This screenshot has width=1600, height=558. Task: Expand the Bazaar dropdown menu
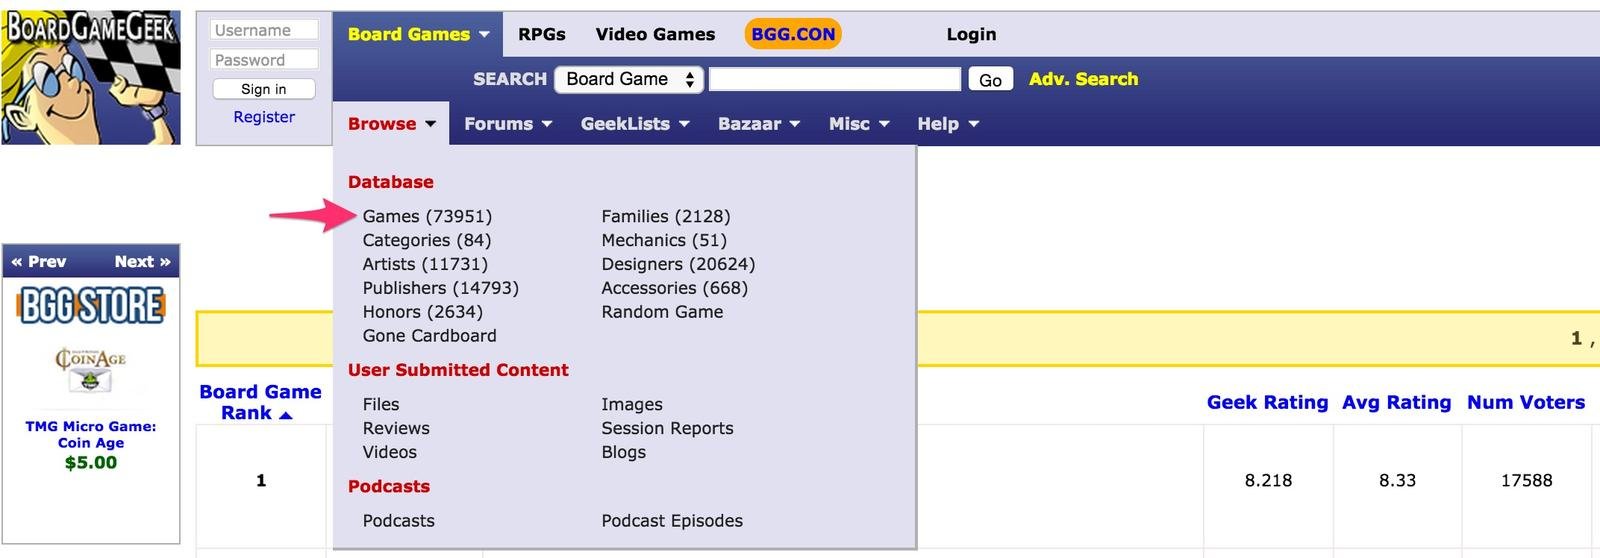759,124
